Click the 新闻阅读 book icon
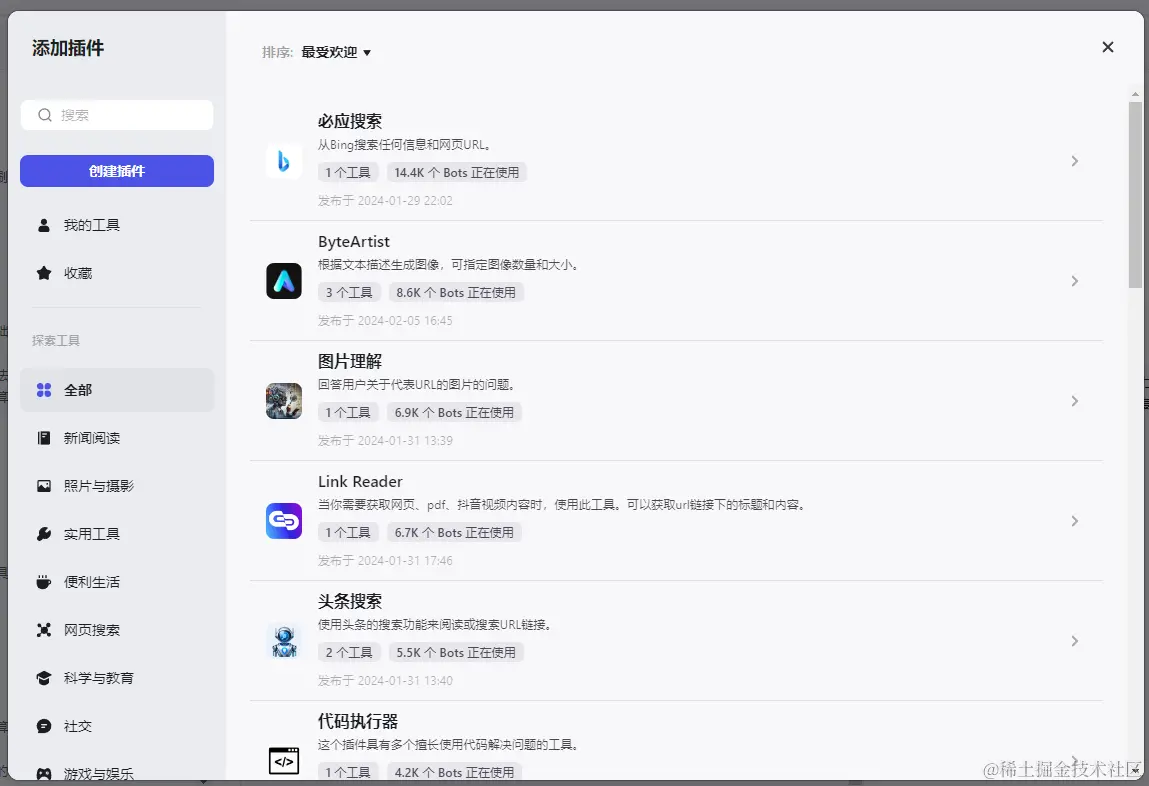 click(44, 438)
